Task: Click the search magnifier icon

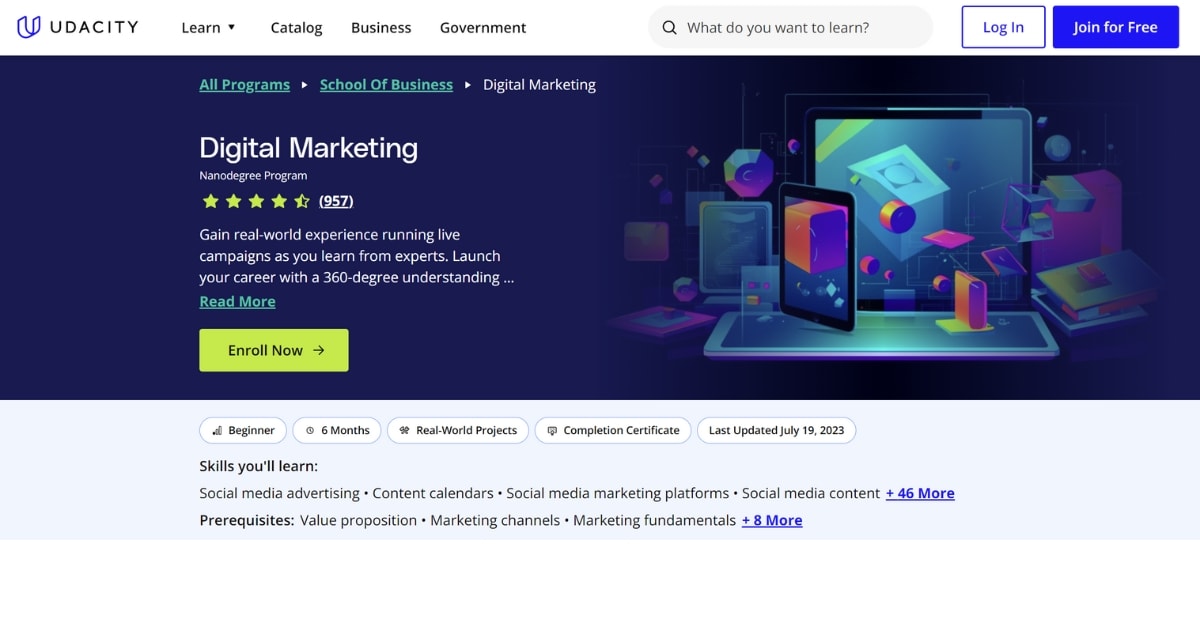Action: (669, 28)
